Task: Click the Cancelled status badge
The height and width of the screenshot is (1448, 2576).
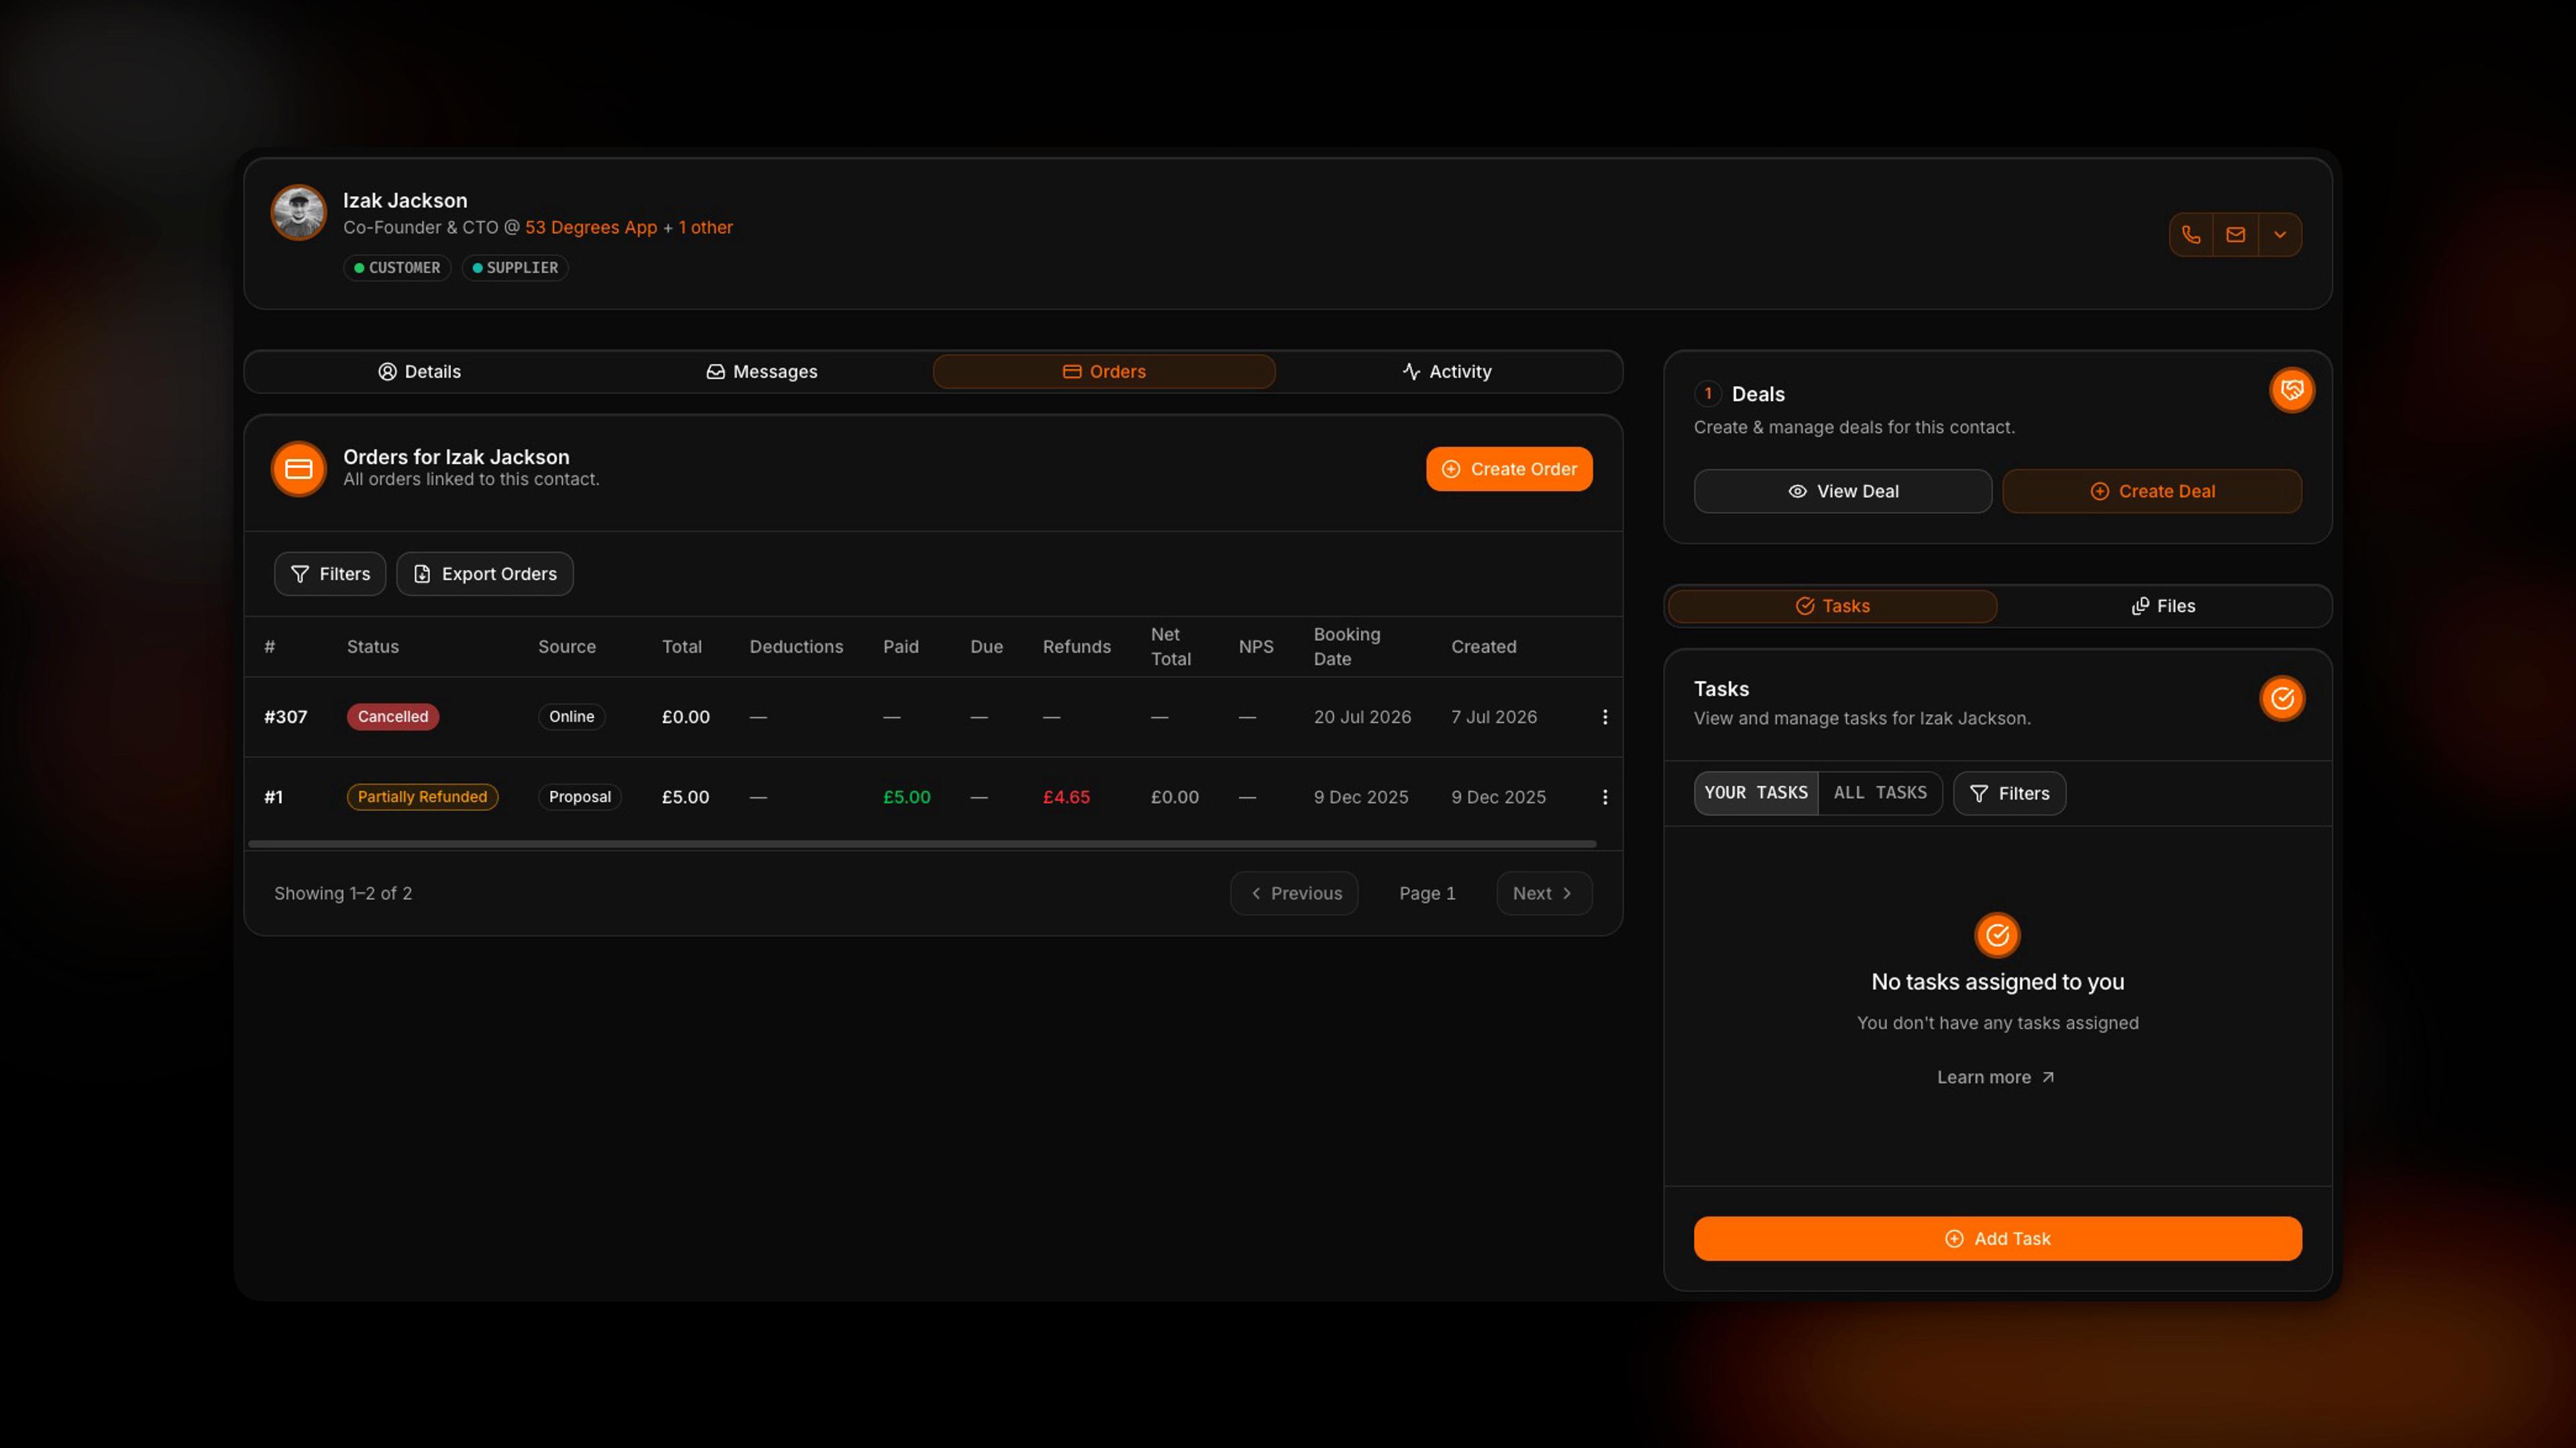Action: tap(393, 717)
